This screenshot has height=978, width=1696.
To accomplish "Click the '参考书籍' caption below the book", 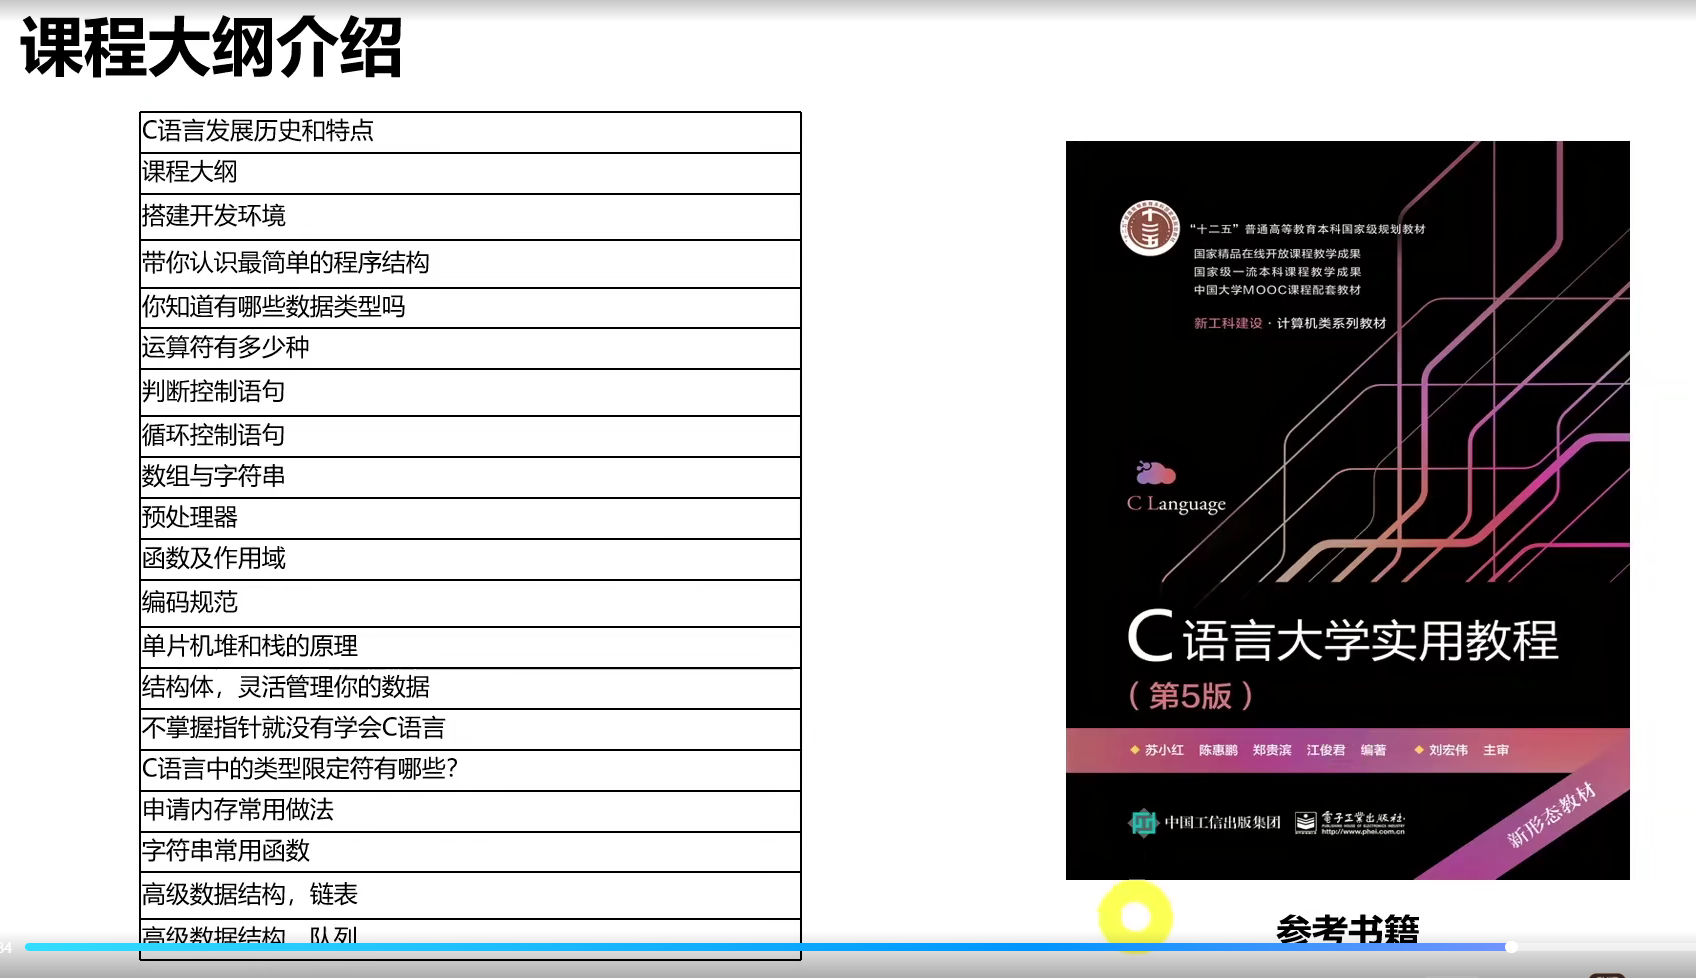I will [x=1347, y=930].
